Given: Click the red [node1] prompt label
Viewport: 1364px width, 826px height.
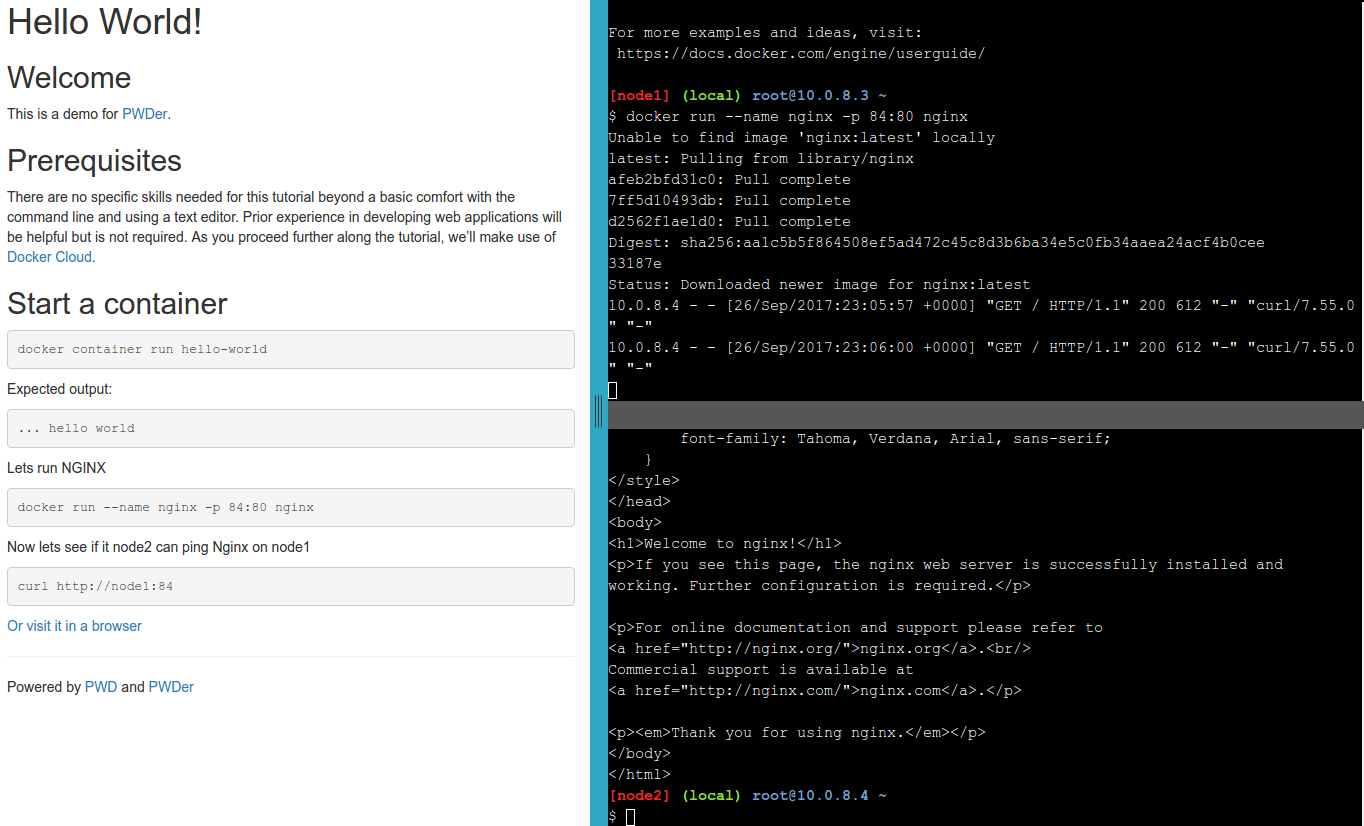Looking at the screenshot, I should click(x=639, y=96).
